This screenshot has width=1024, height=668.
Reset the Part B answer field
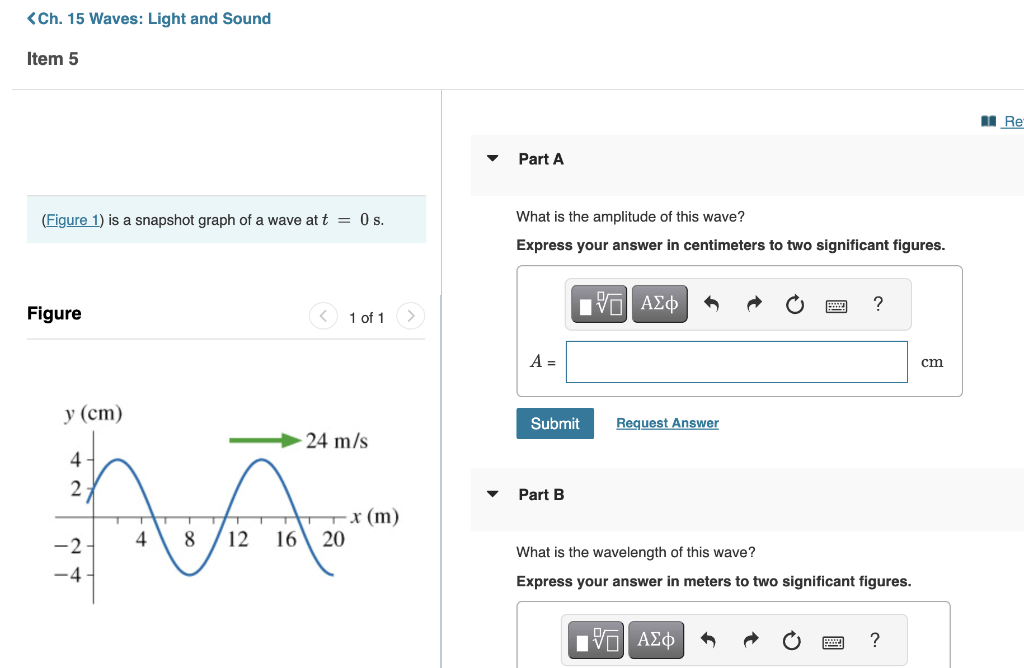[792, 640]
